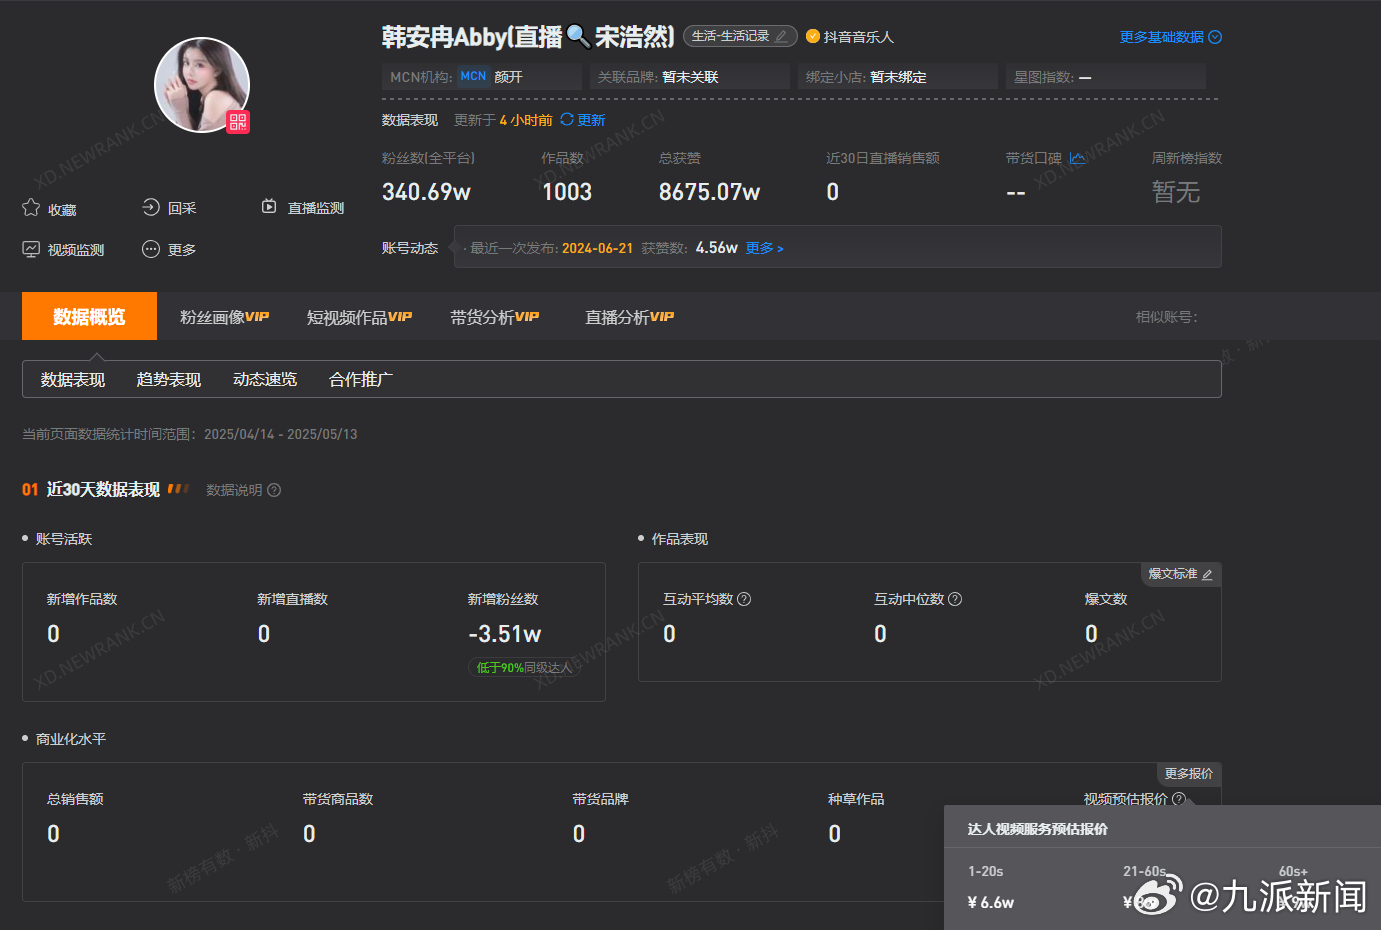Click the 总获赞 value 8675.07w

click(709, 192)
